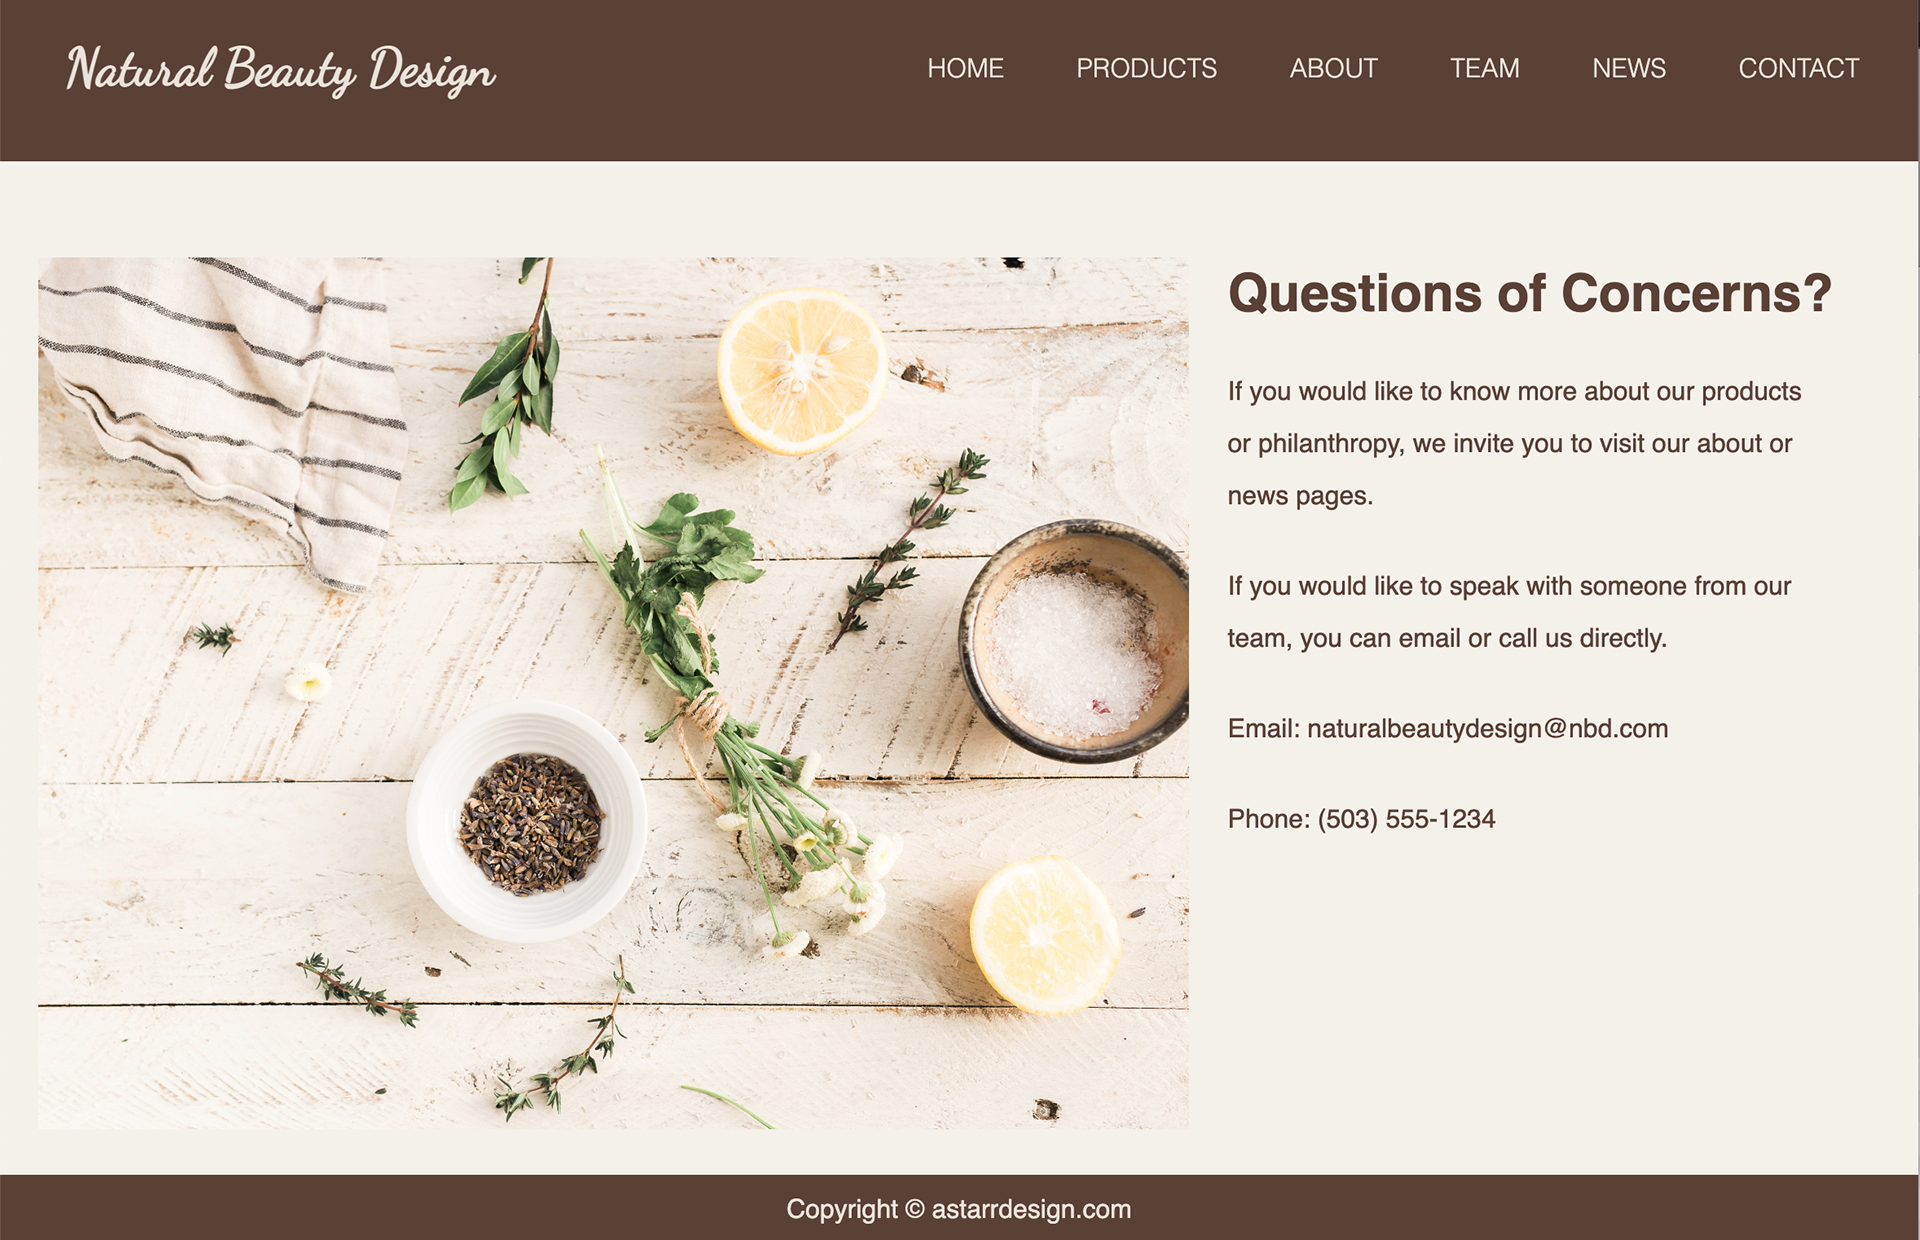The image size is (1920, 1240).
Task: Click the white bowl of dried lavender
Action: pos(527,822)
